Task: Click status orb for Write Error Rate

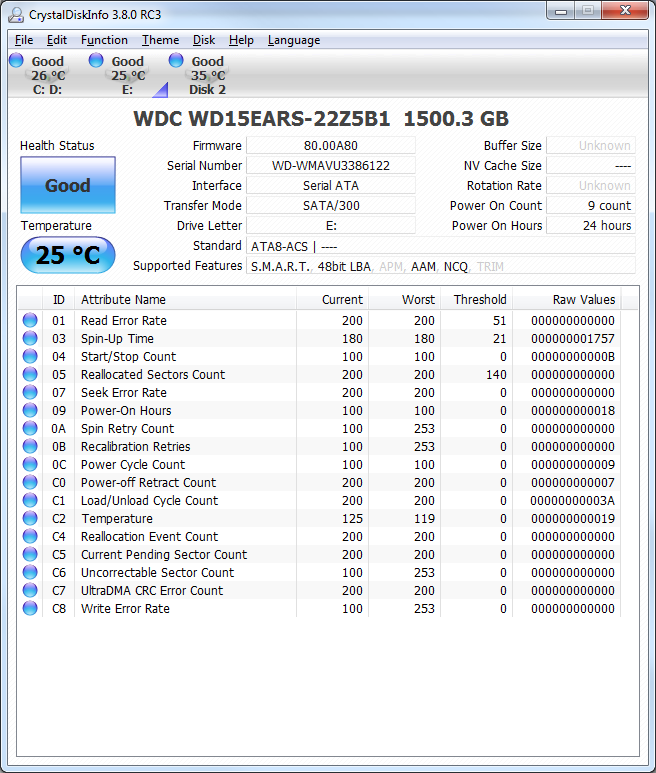Action: coord(30,608)
